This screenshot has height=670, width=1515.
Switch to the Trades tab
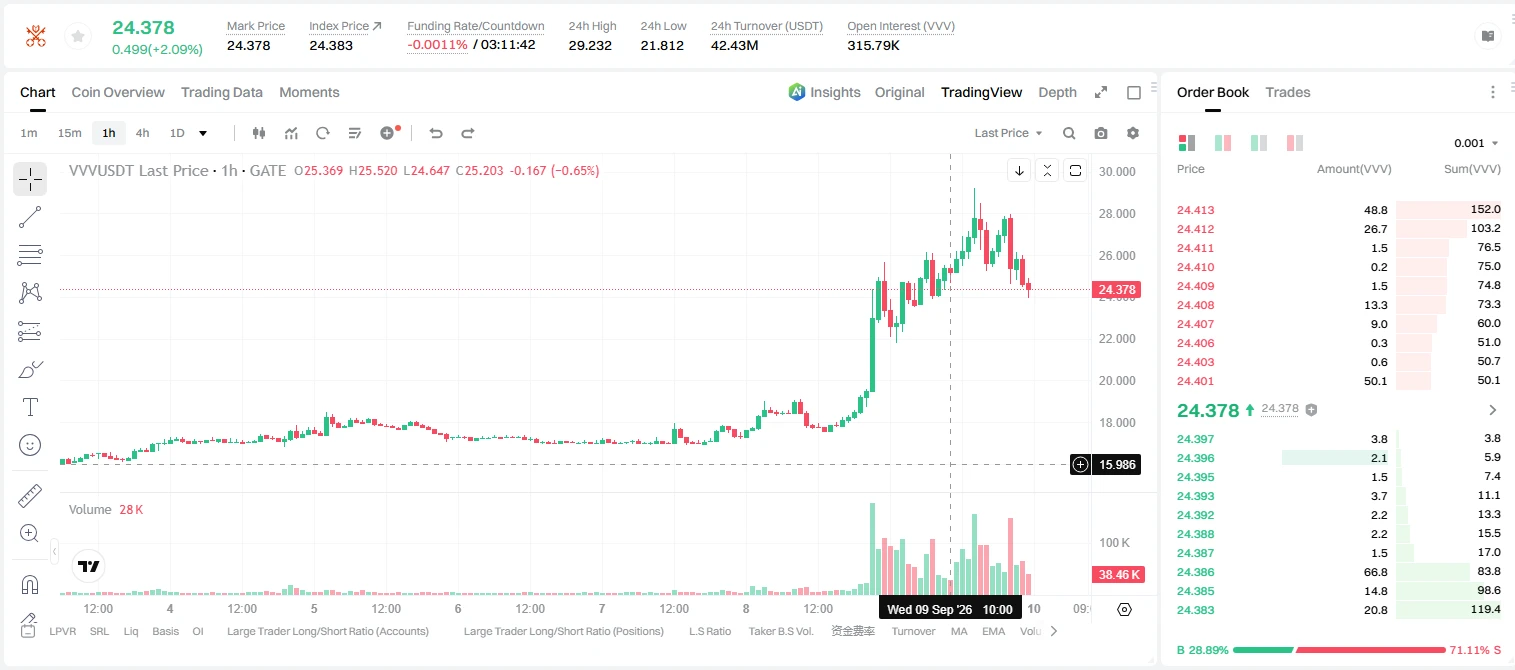[x=1288, y=92]
